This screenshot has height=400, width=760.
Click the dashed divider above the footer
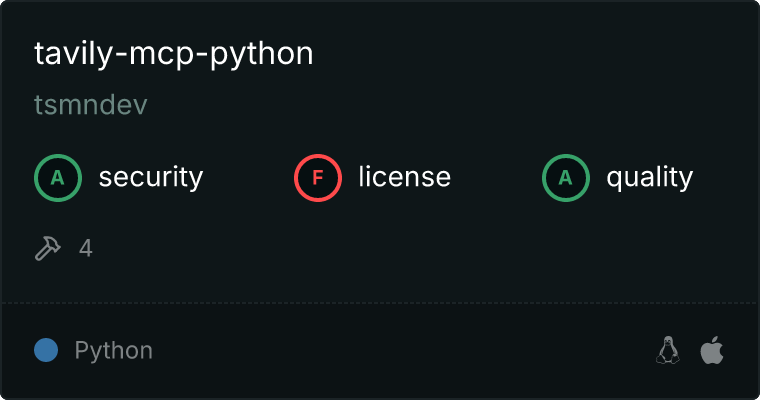(380, 302)
